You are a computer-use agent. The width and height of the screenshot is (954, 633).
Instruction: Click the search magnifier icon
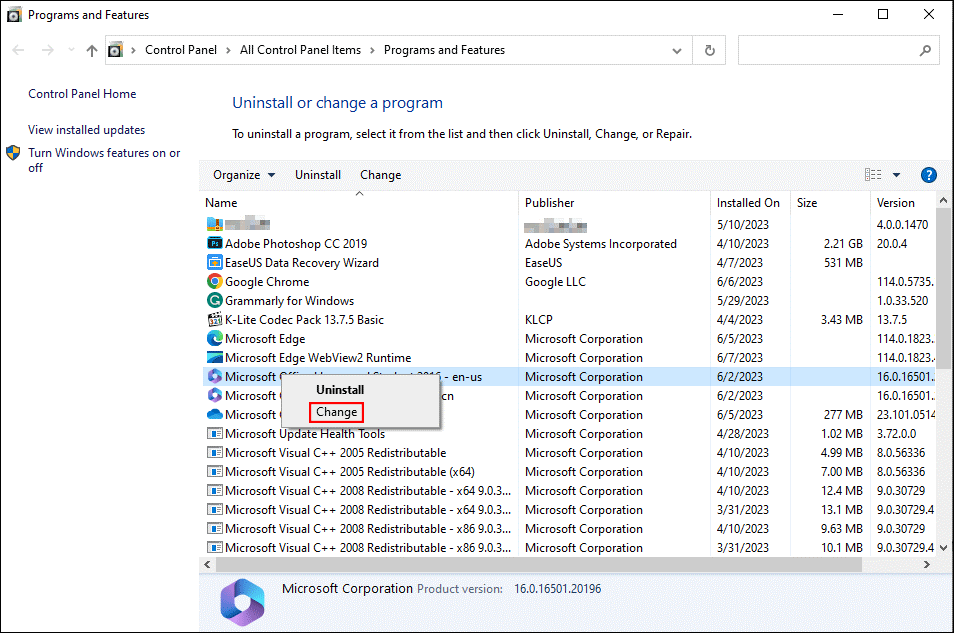(925, 51)
